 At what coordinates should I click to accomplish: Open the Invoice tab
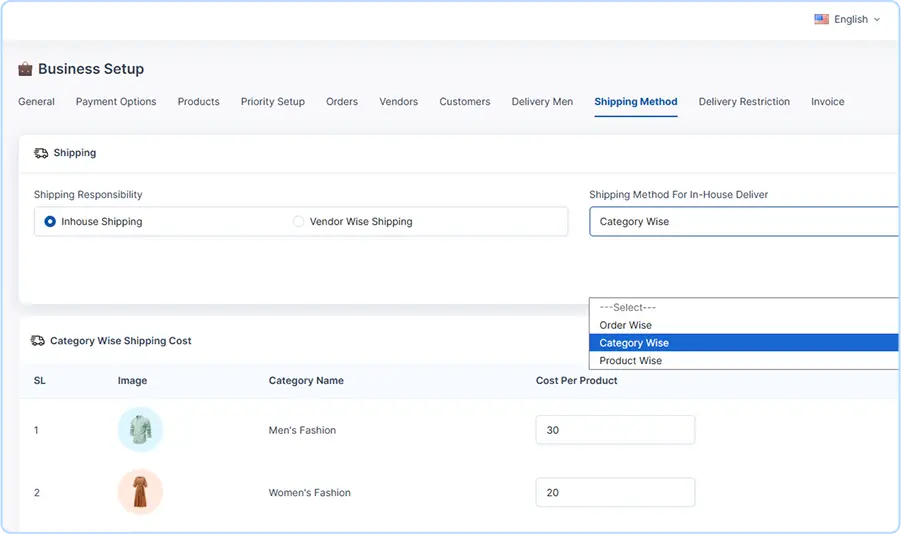click(827, 102)
